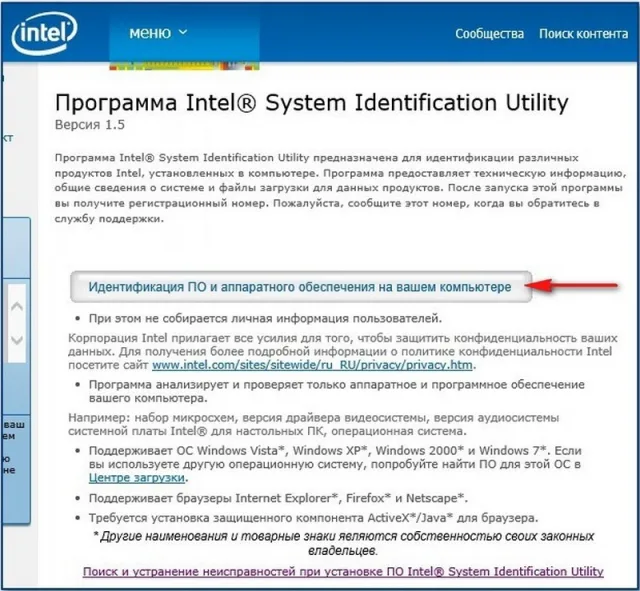
Task: Click the Intel logo
Action: pos(44,33)
